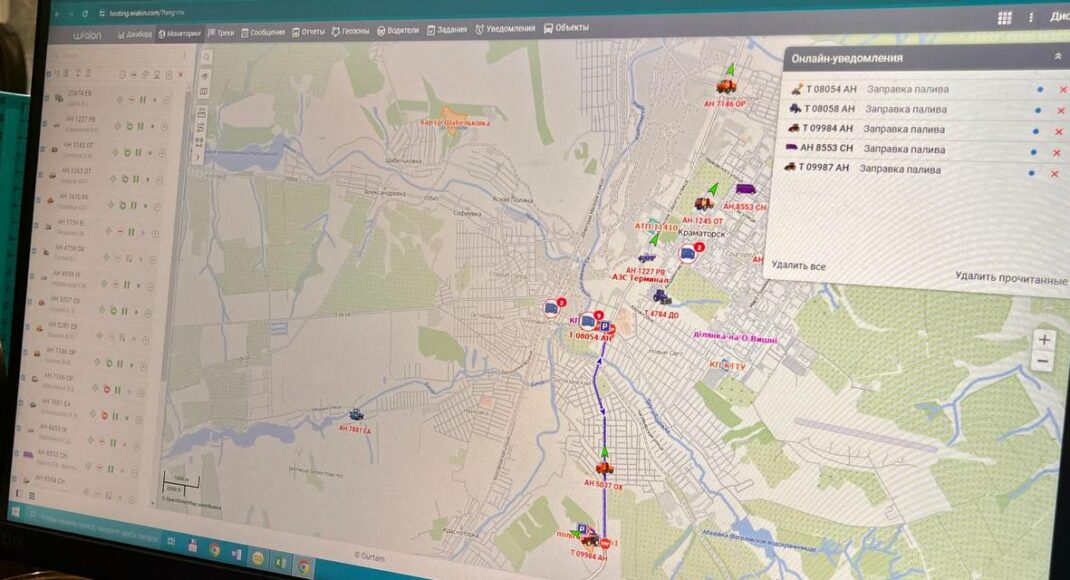Image resolution: width=1070 pixels, height=580 pixels.
Task: Toggle read dot for T 08054 AH notification
Action: (x=1039, y=89)
